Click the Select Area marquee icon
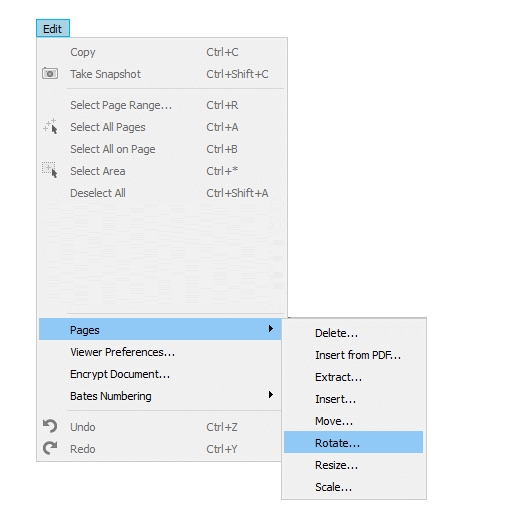510x507 pixels. (x=50, y=170)
